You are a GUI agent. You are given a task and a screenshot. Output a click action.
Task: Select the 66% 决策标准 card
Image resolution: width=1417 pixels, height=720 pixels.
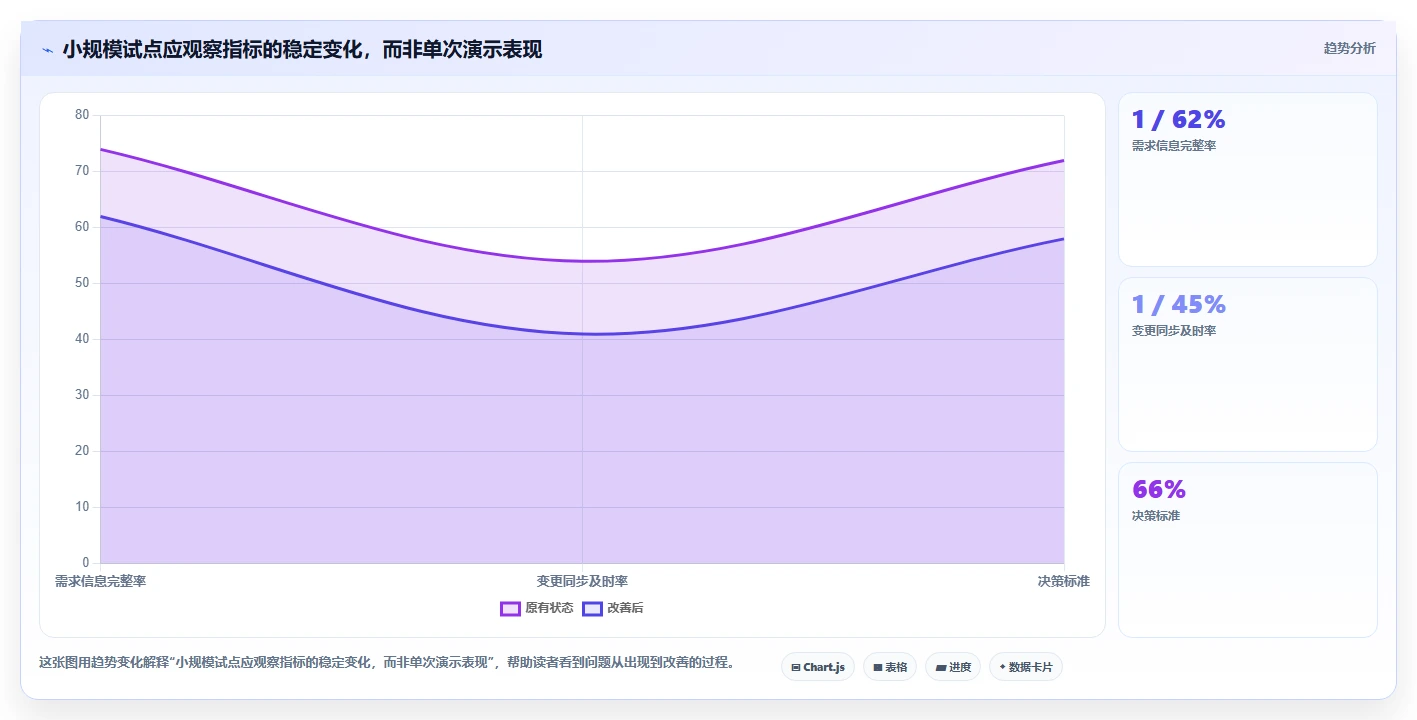pos(1247,550)
